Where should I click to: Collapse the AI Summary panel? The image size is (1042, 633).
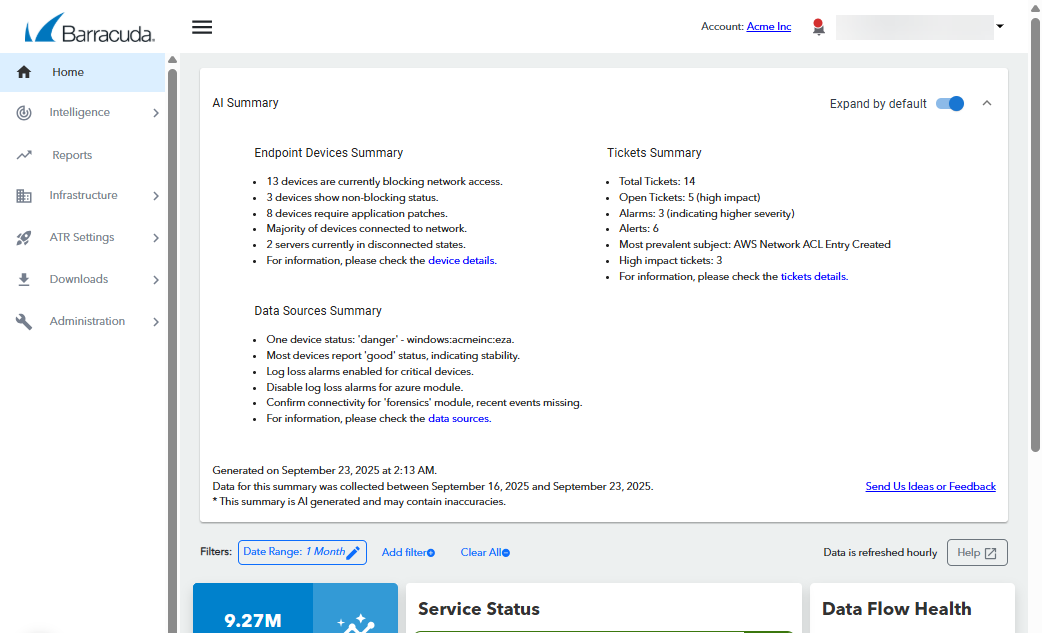coord(987,103)
